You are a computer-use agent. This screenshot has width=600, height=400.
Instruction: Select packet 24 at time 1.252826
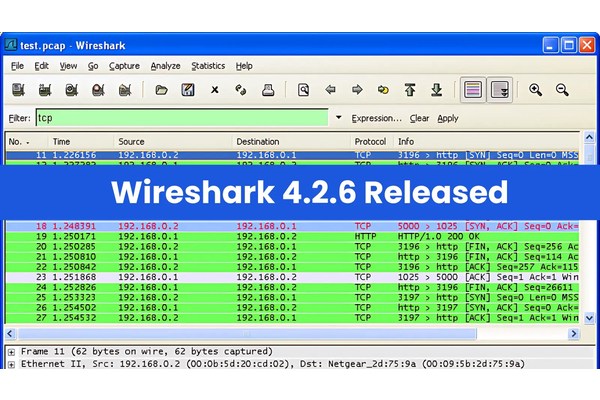(292, 287)
